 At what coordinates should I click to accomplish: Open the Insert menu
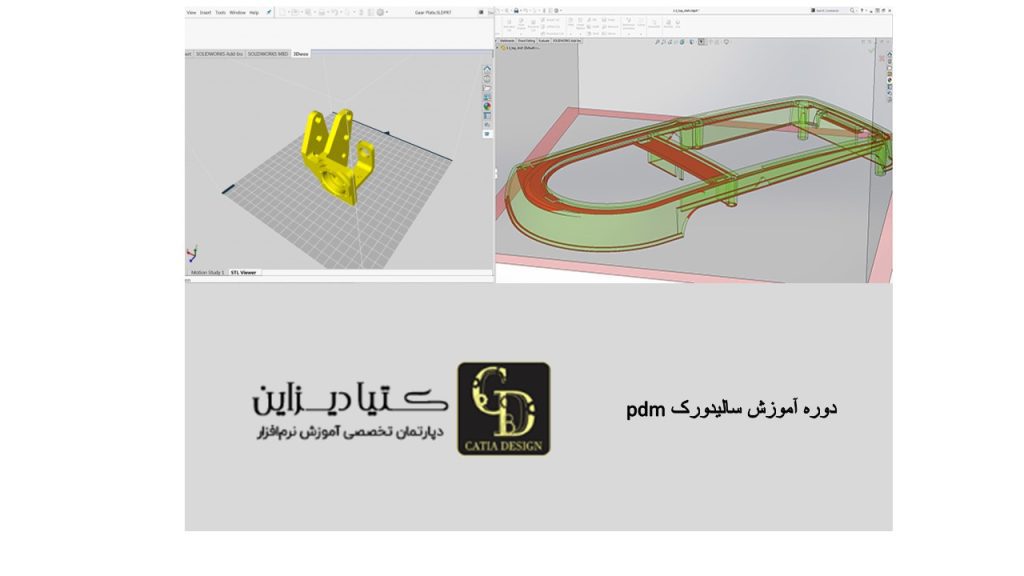tap(205, 12)
